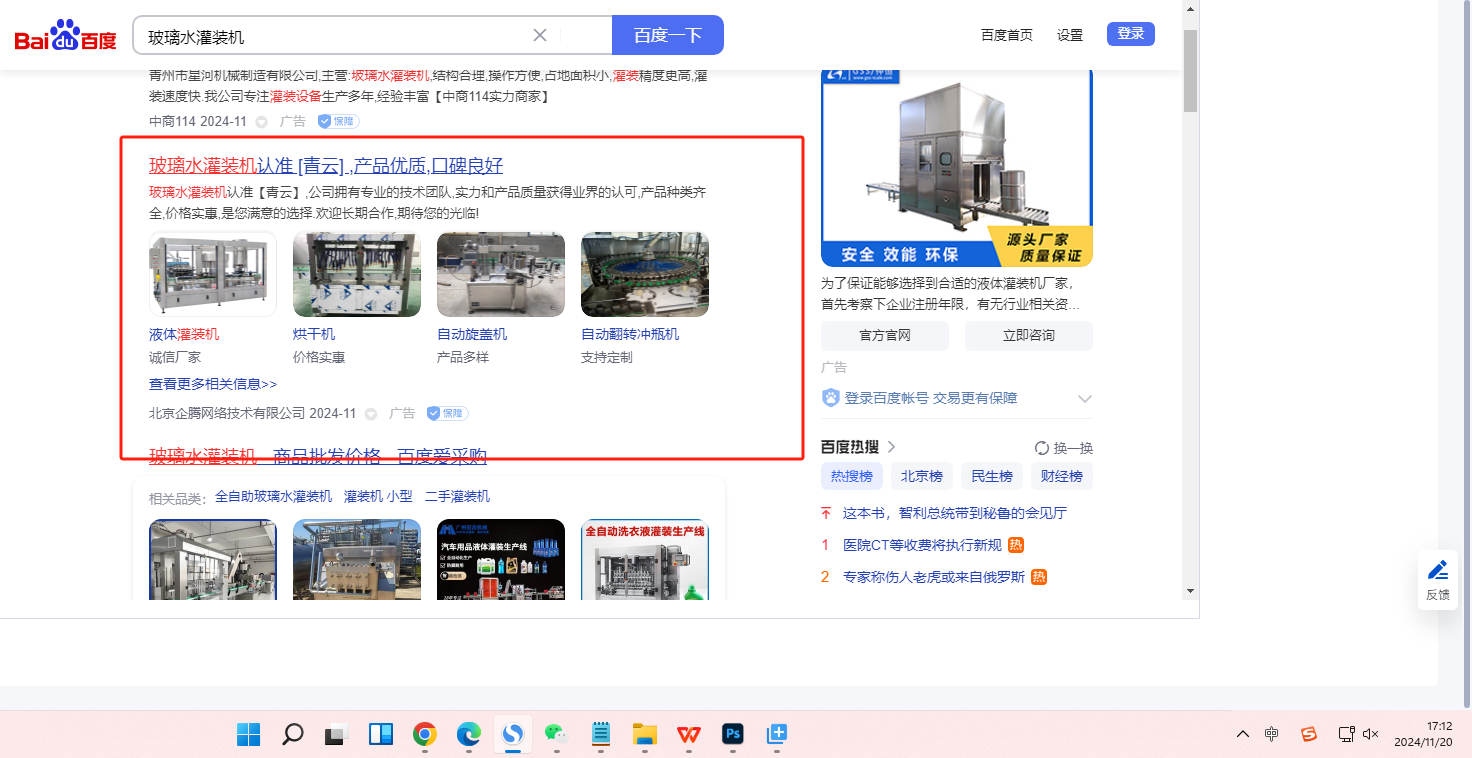Click the 换一换 refresh icon
This screenshot has width=1472, height=758.
[x=1041, y=448]
